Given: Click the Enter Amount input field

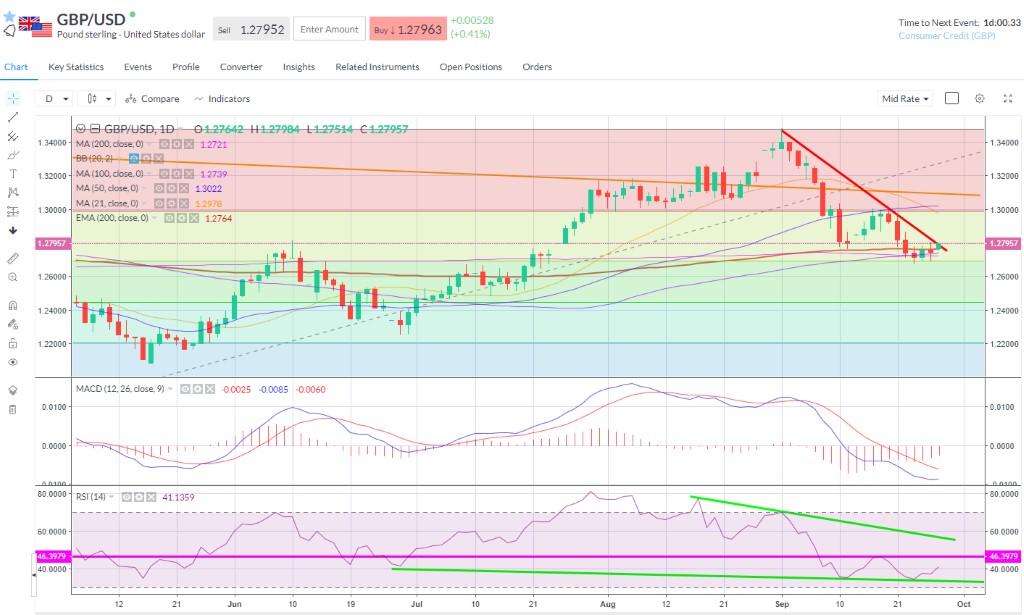Looking at the screenshot, I should click(329, 29).
